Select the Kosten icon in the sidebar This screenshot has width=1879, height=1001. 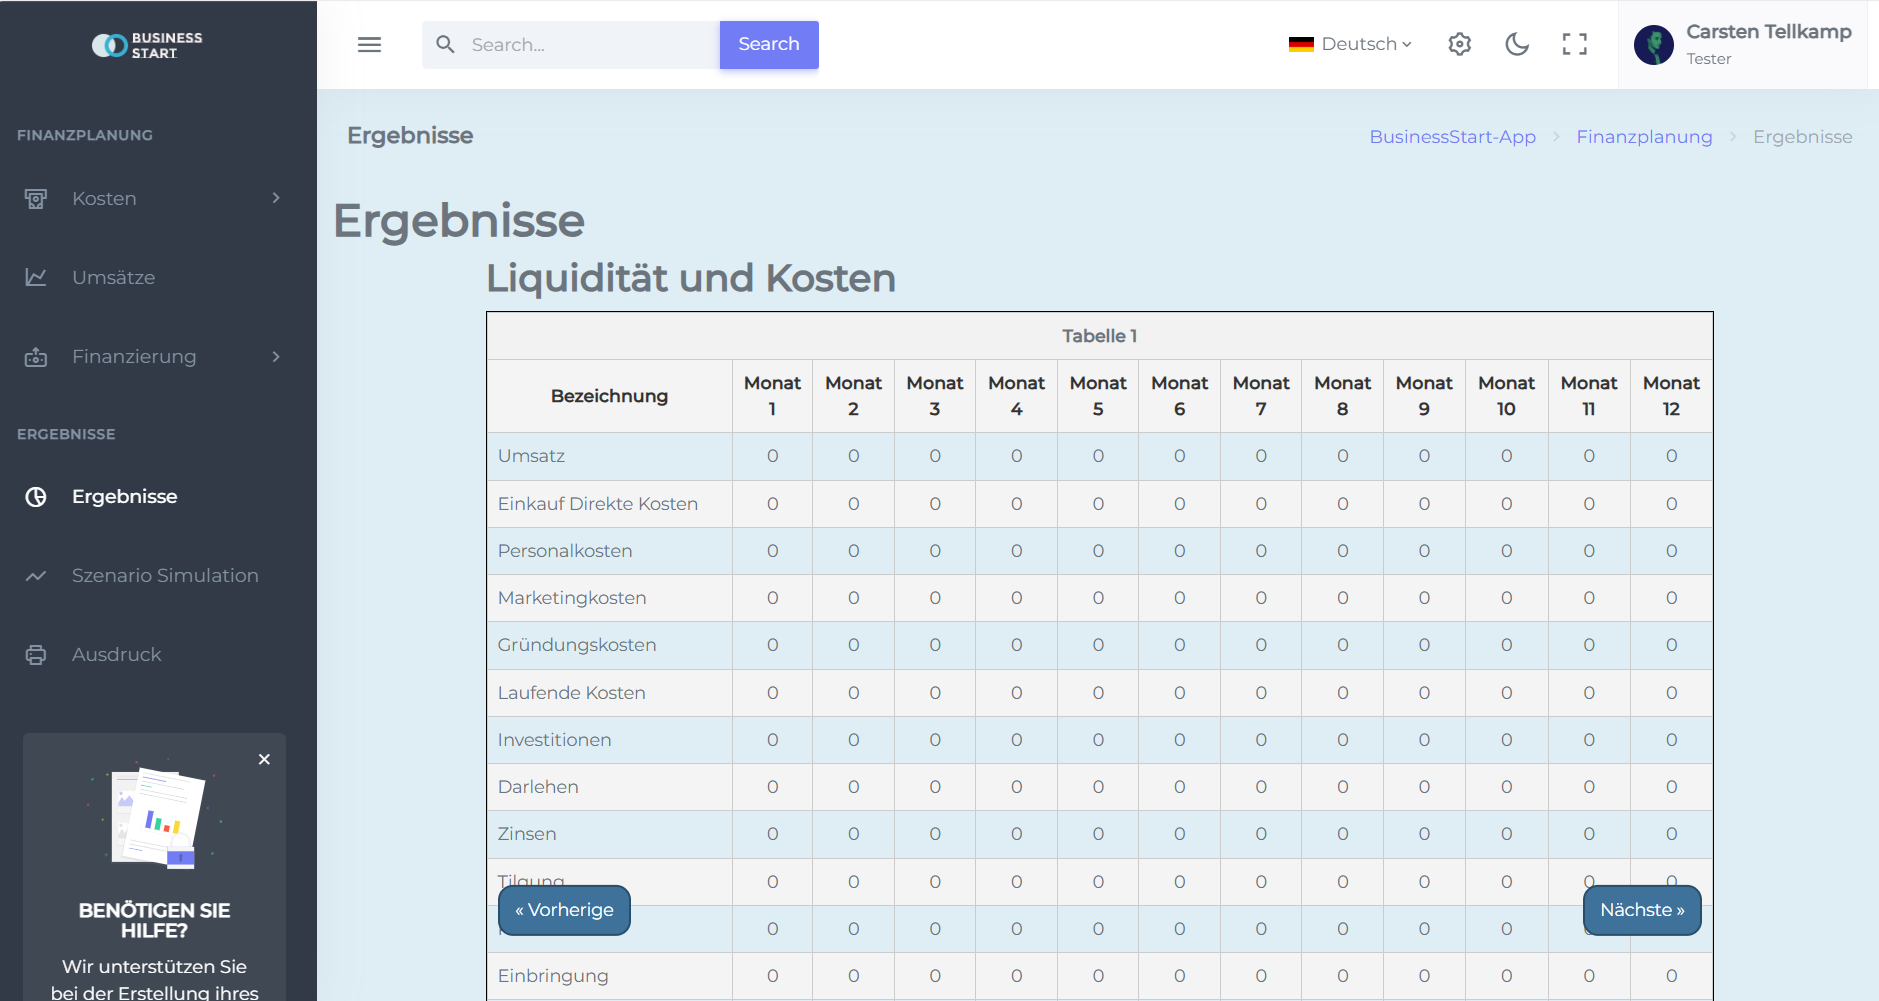36,198
